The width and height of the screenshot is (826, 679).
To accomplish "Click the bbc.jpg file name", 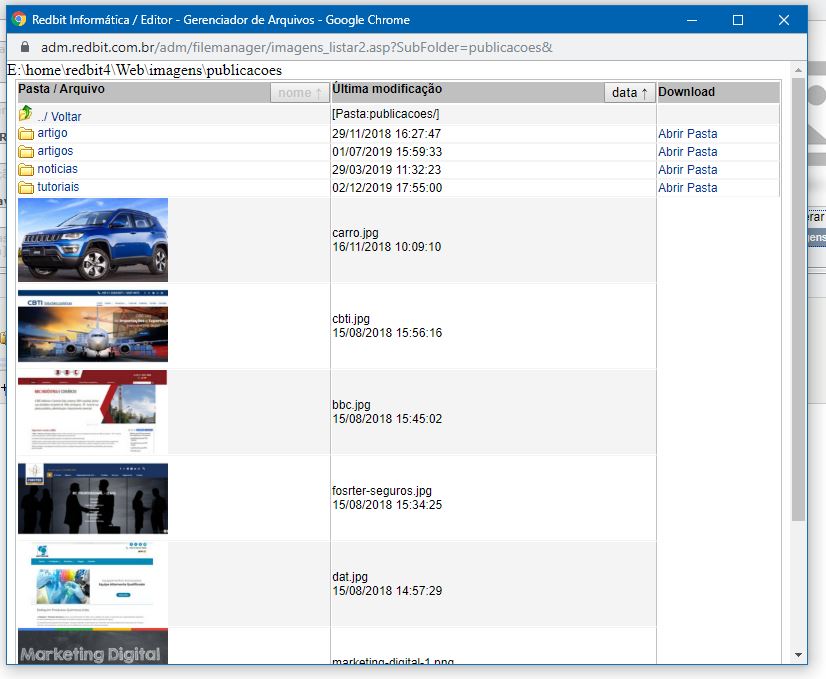I will (x=351, y=405).
